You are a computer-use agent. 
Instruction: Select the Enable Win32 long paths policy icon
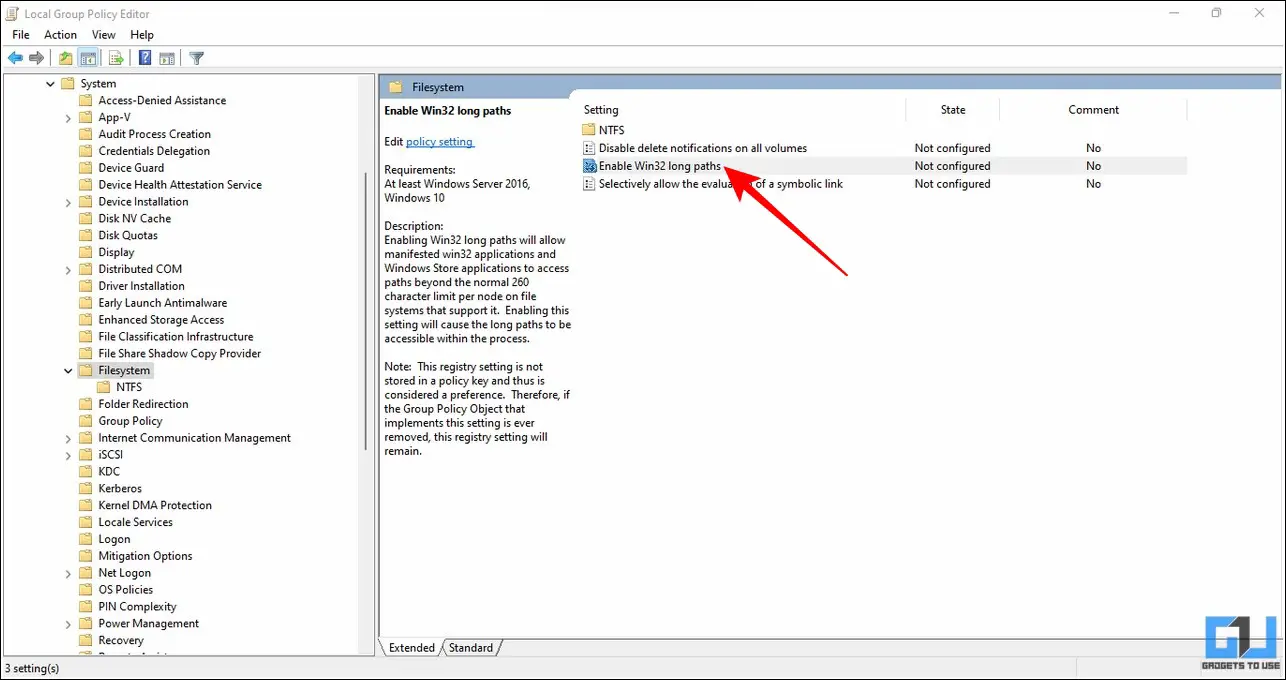pos(590,166)
